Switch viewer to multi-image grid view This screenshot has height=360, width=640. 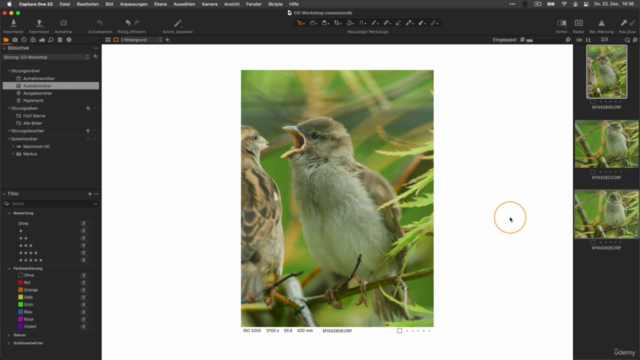pos(108,40)
